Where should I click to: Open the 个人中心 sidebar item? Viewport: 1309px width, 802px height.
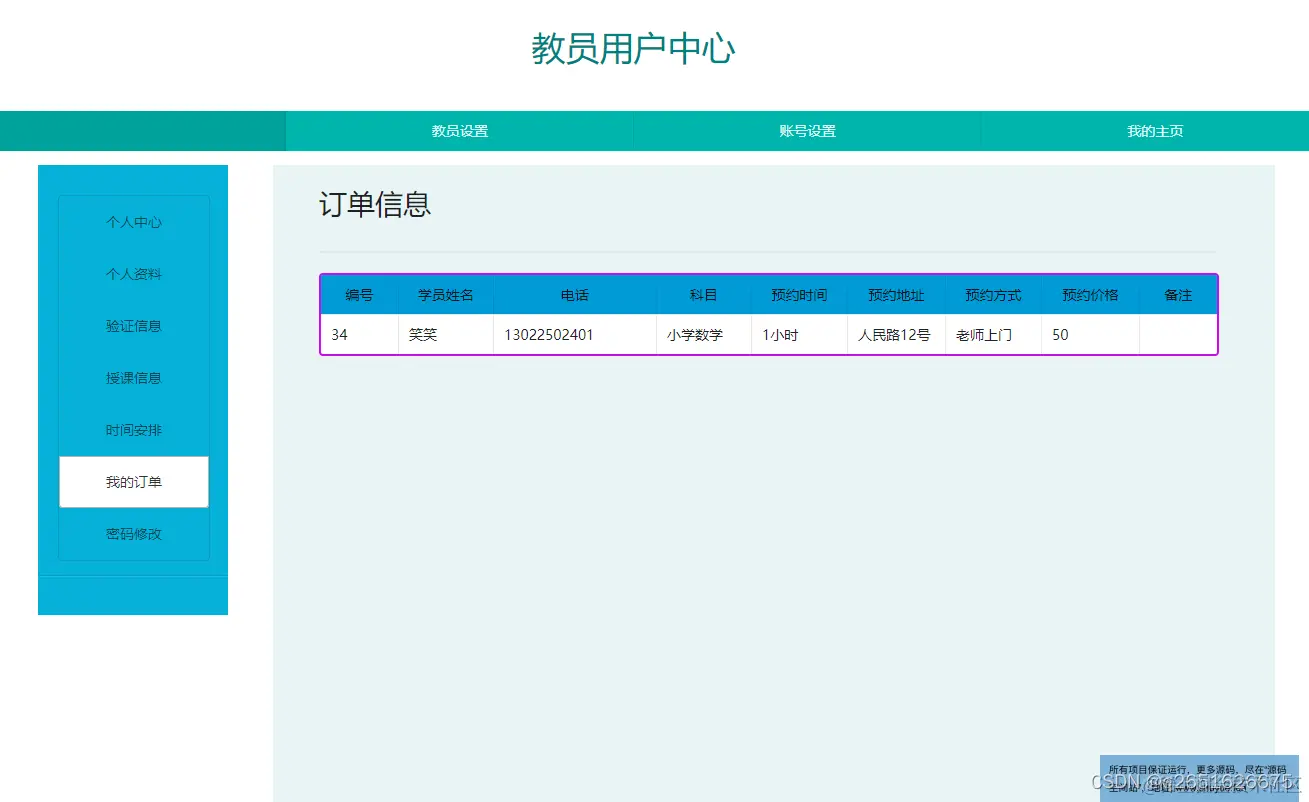[134, 222]
